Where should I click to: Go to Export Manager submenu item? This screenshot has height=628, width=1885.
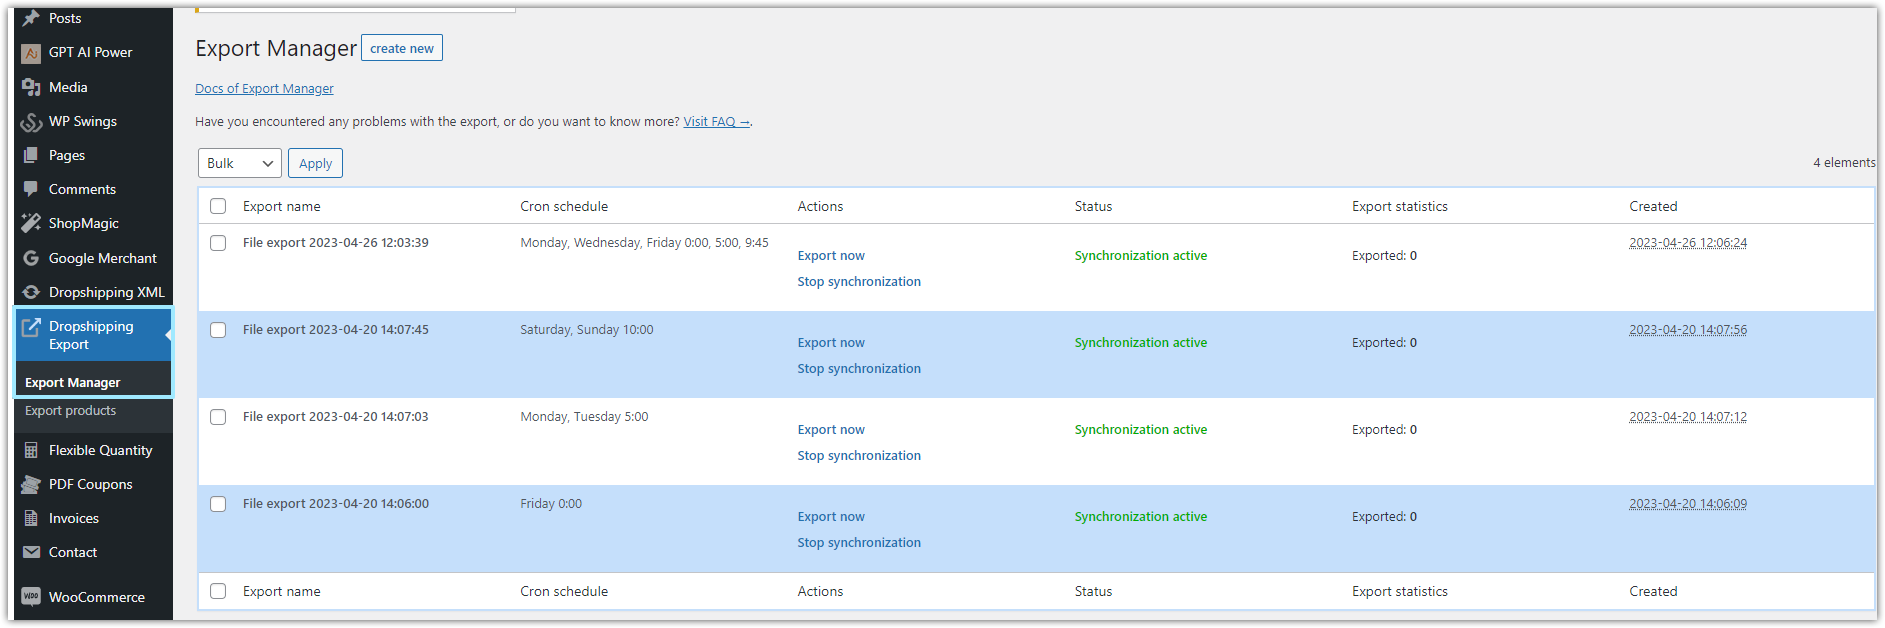72,382
